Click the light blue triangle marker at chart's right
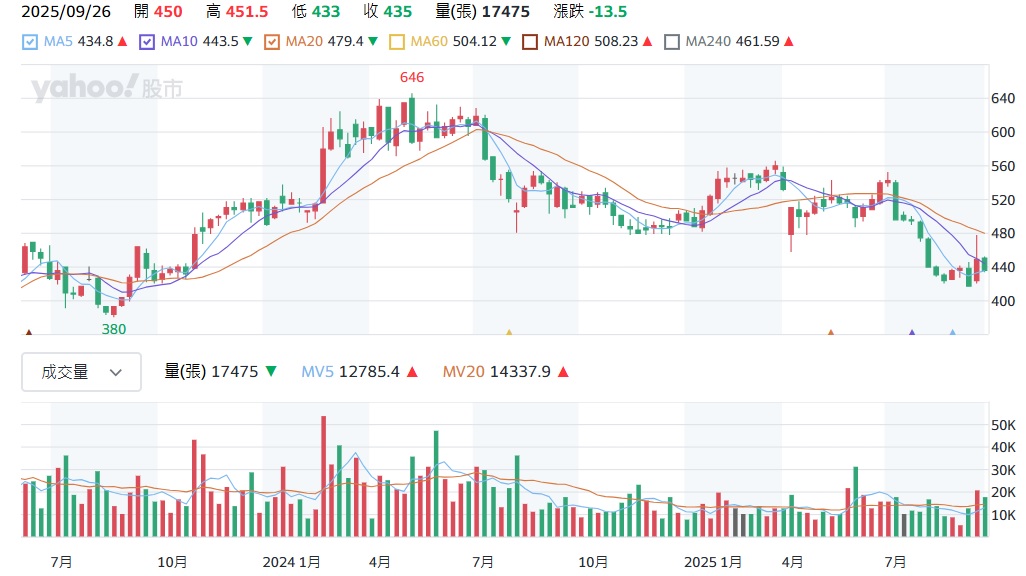This screenshot has width=1026, height=576. [952, 333]
